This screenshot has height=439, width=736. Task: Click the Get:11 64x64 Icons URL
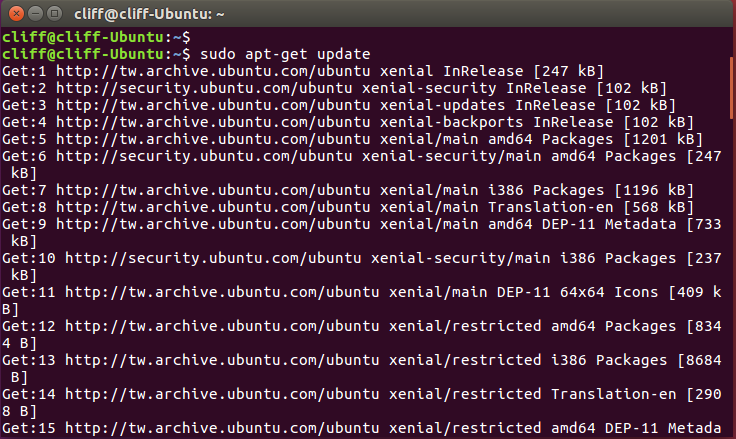click(222, 292)
